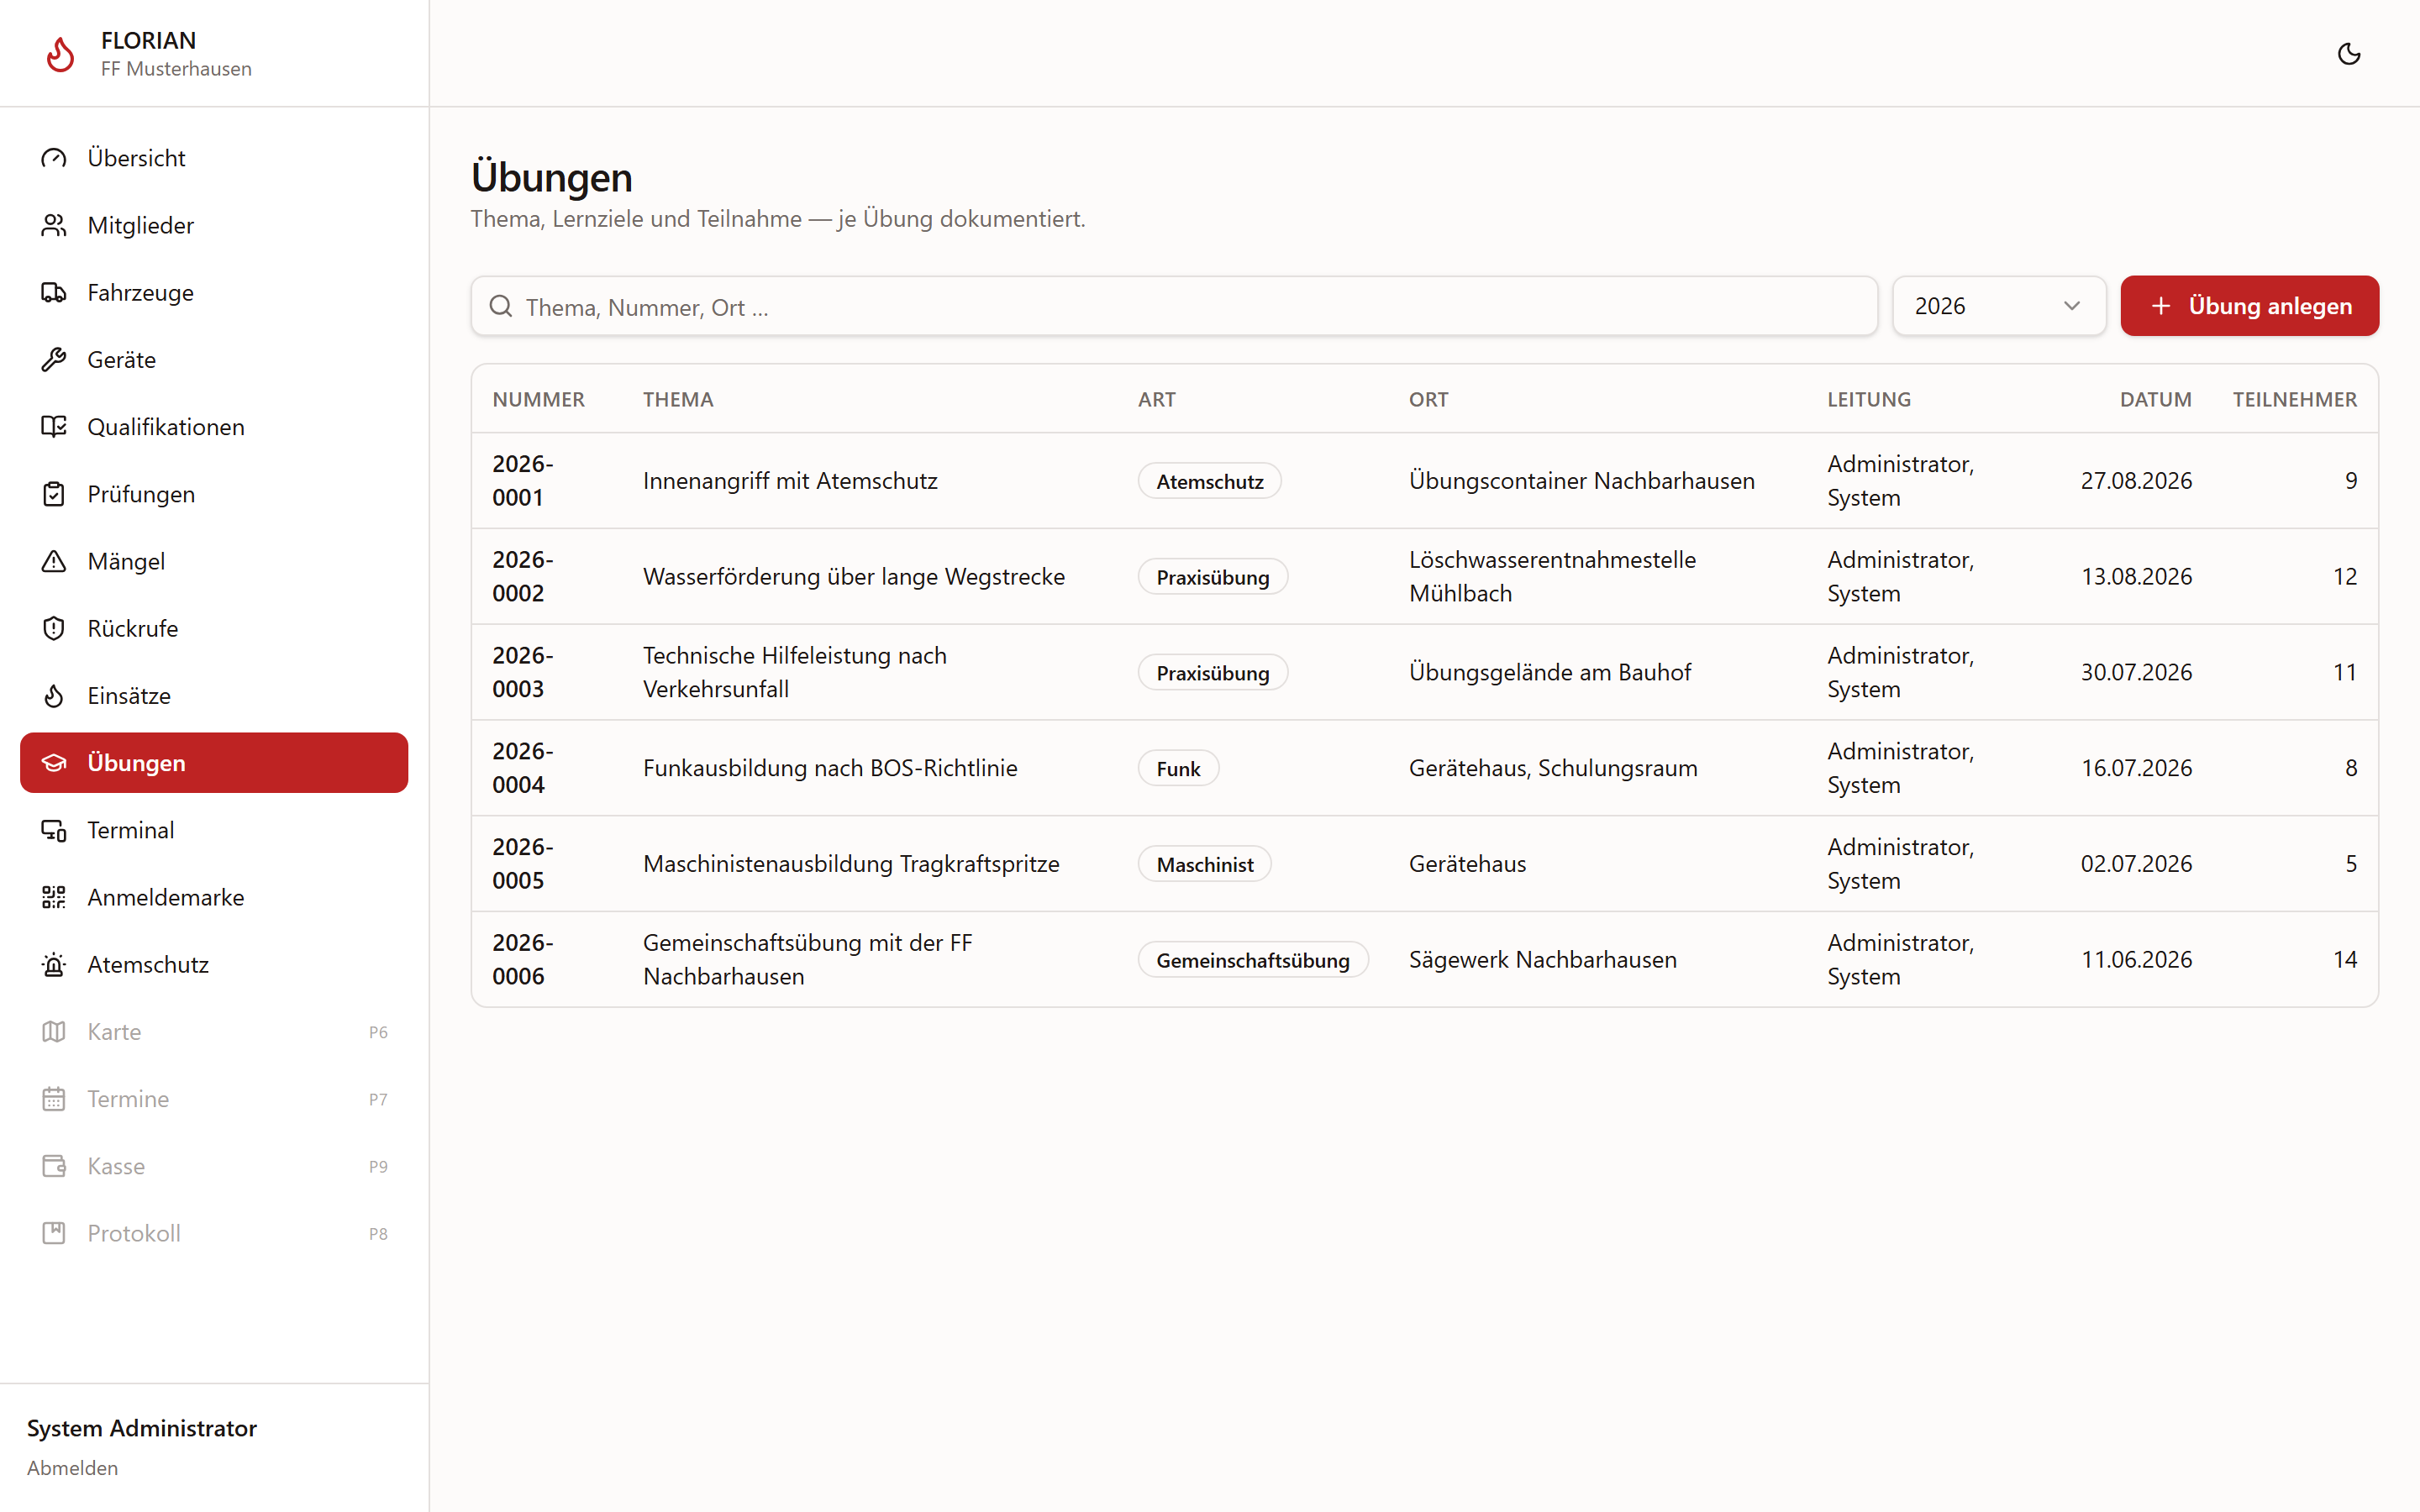Open Atemschutz via the siren icon
This screenshot has width=2420, height=1512.
(x=54, y=964)
